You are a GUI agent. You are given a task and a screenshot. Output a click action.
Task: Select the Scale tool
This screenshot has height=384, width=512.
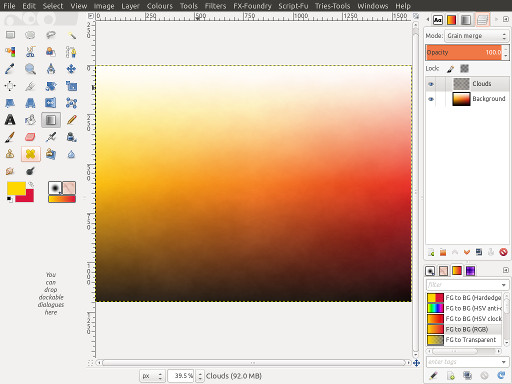71,86
